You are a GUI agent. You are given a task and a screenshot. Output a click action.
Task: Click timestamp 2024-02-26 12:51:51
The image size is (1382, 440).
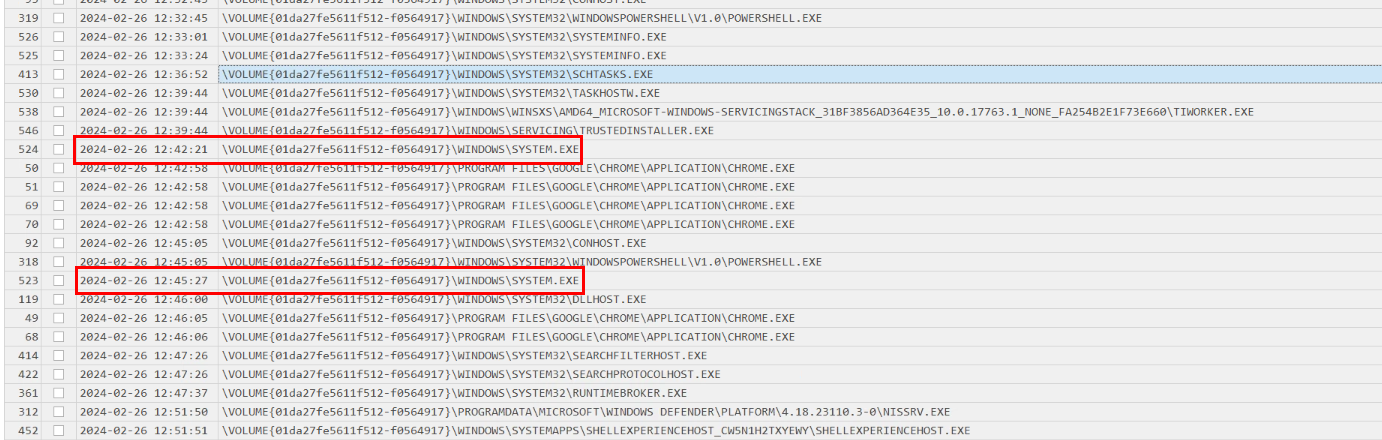tap(144, 430)
